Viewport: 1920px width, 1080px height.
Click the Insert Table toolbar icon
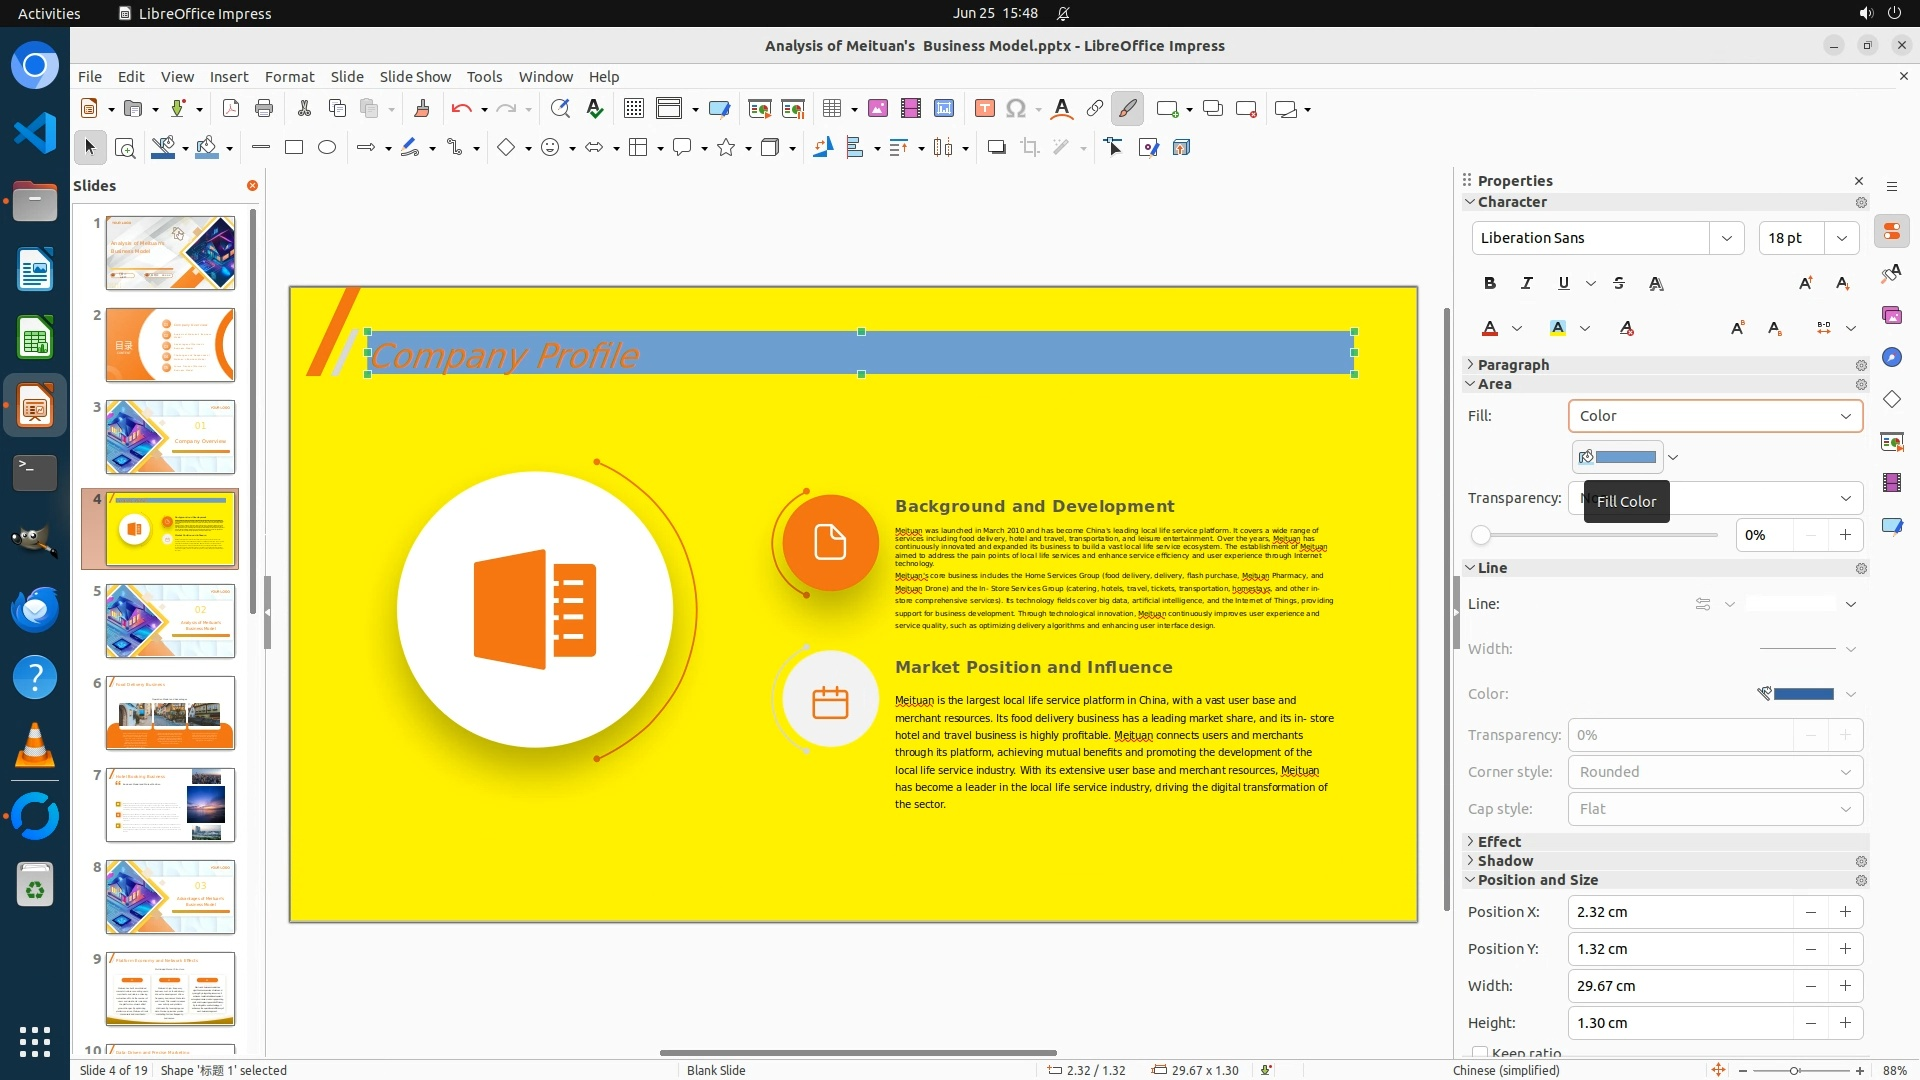point(831,109)
